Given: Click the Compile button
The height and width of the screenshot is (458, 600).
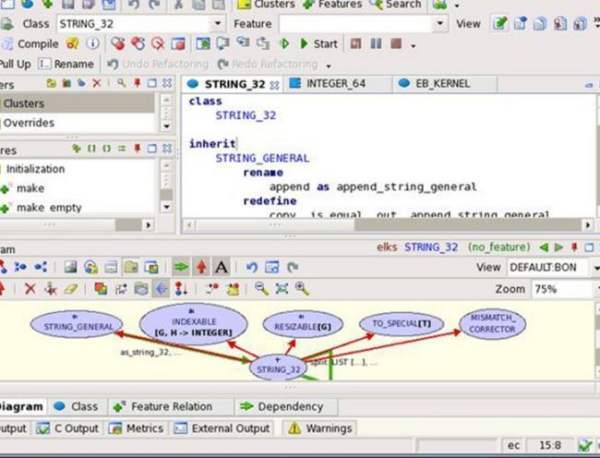Looking at the screenshot, I should [x=31, y=44].
